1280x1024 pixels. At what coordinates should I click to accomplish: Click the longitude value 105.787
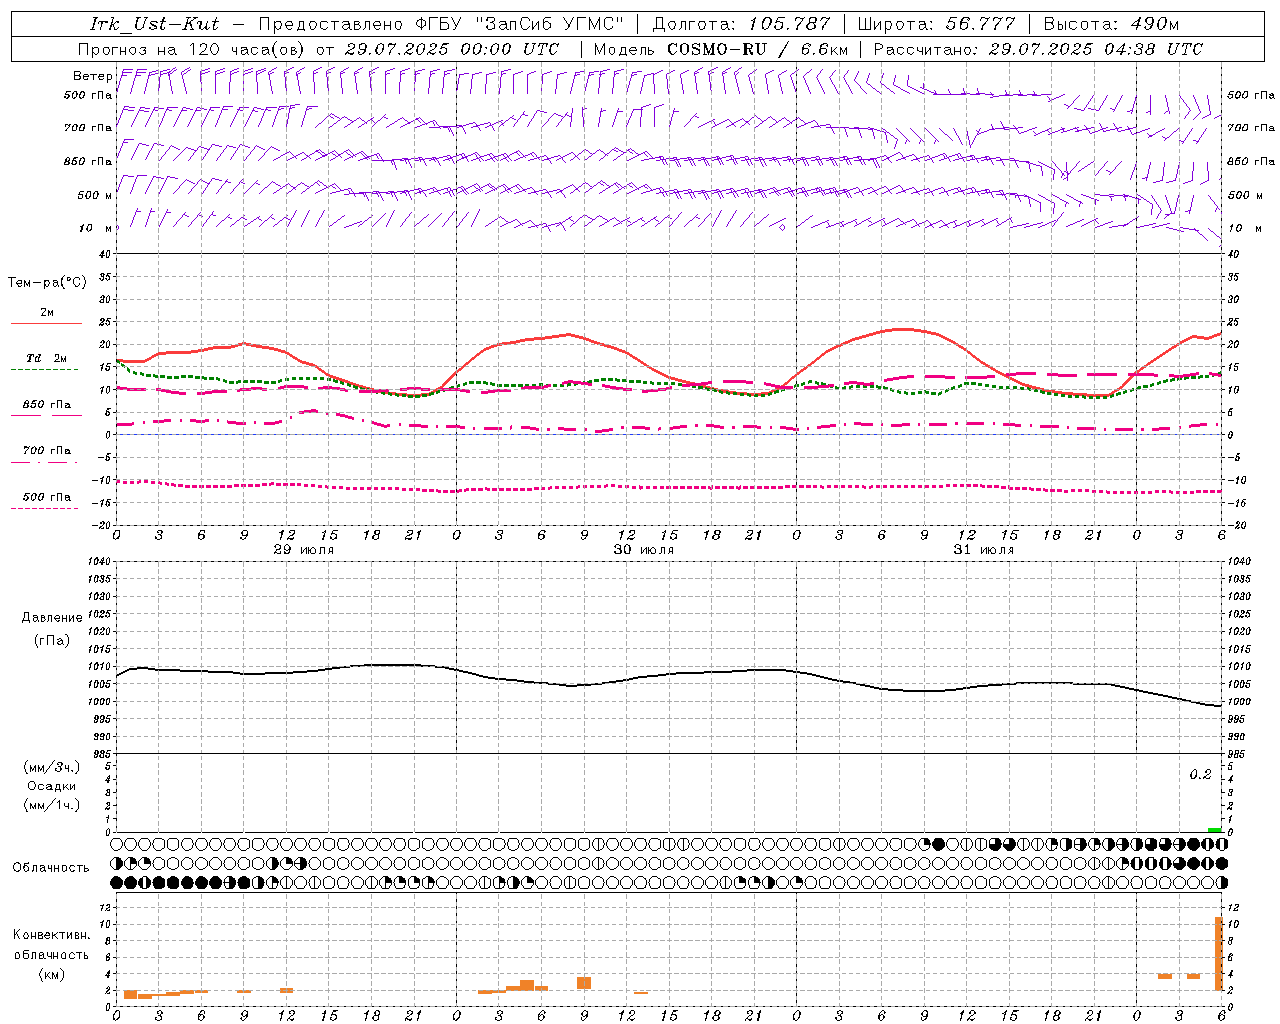coord(789,24)
